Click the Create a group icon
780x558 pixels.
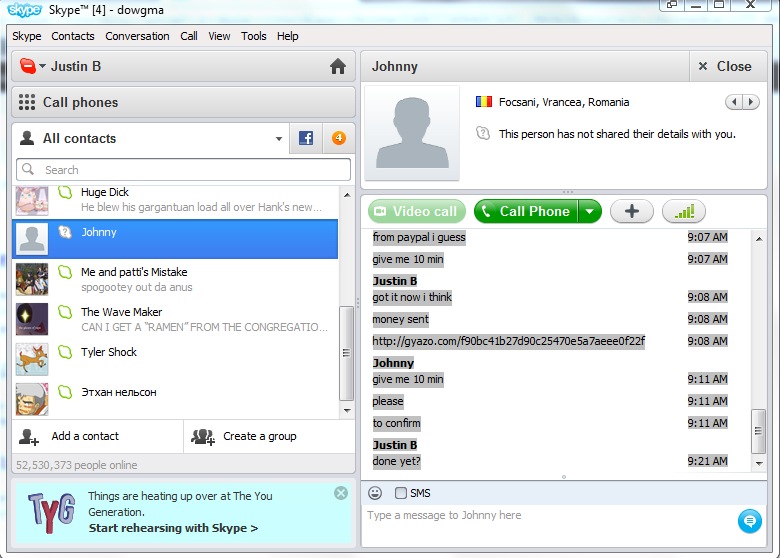203,437
